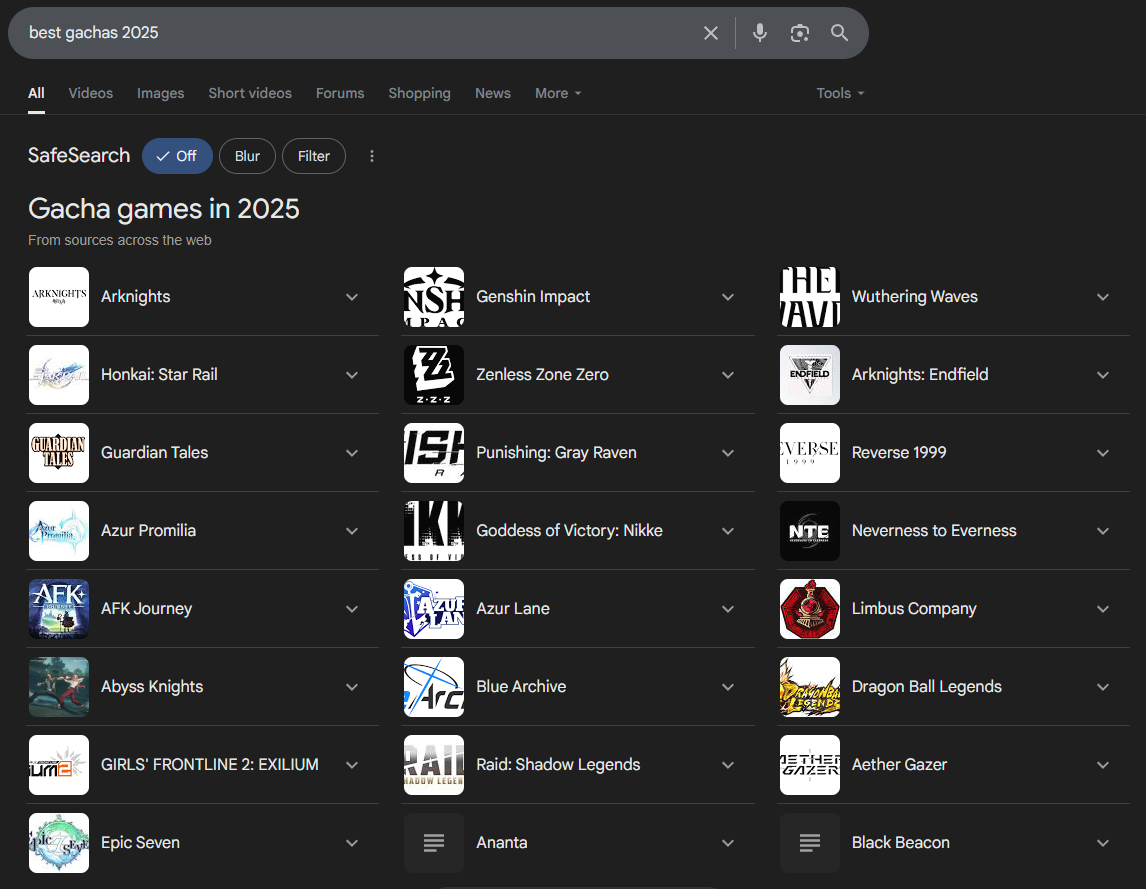Click the Azur Promilia logo thumbnail
The width and height of the screenshot is (1146, 889).
coord(58,531)
